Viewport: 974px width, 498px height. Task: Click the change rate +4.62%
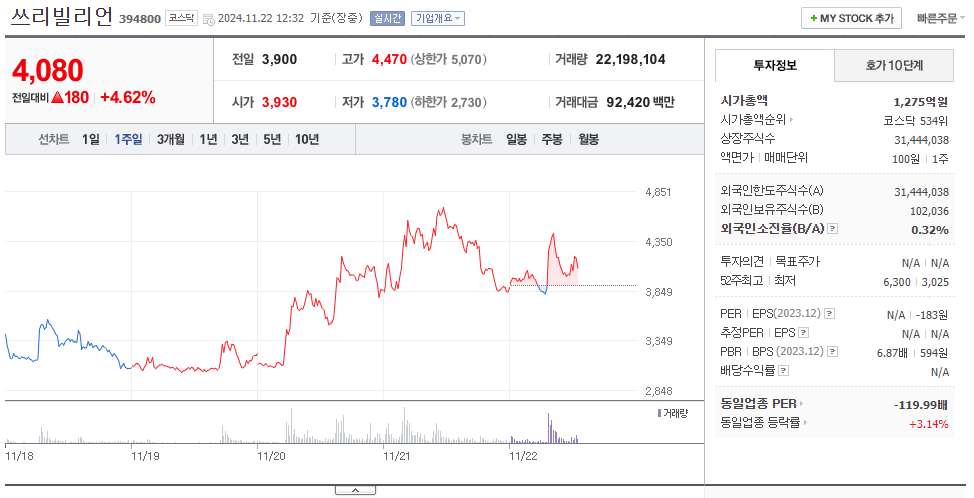click(127, 97)
